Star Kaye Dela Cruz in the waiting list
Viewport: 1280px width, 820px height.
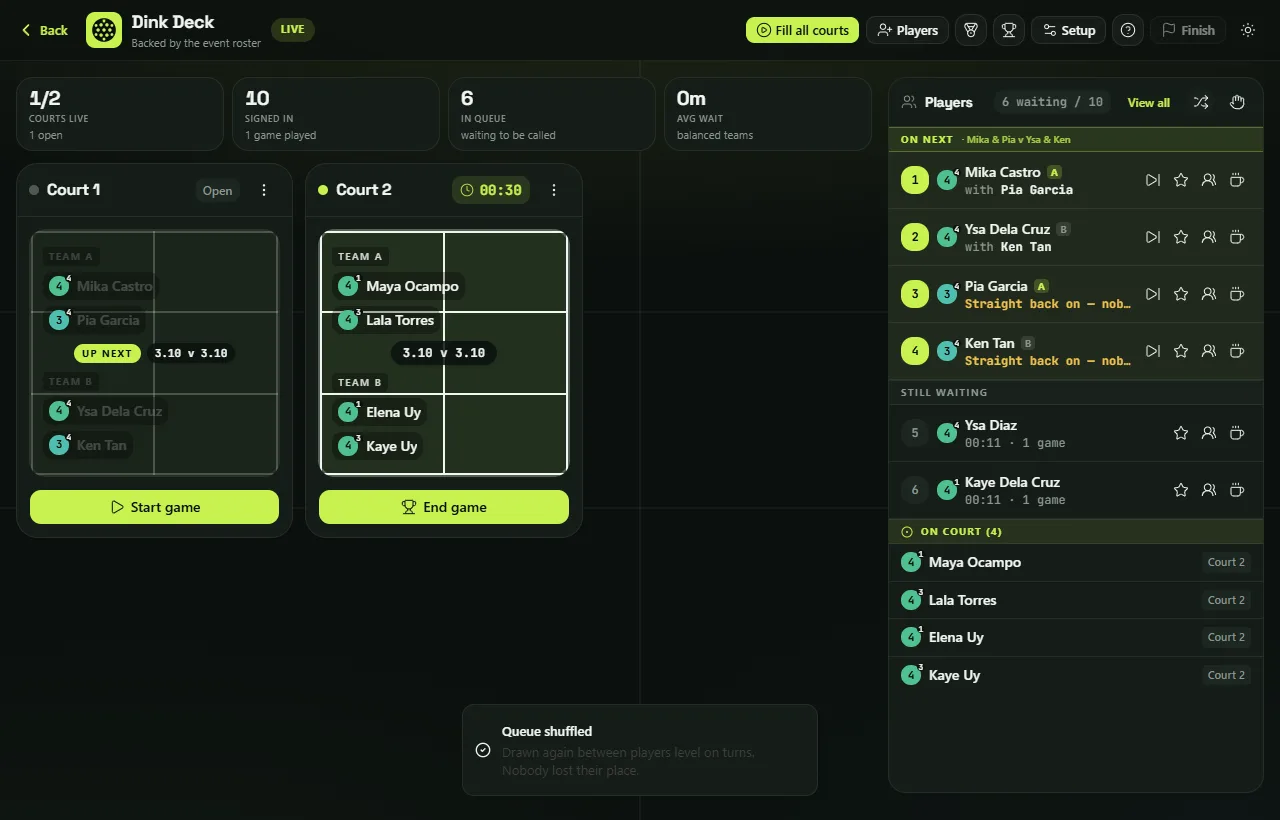pos(1181,490)
